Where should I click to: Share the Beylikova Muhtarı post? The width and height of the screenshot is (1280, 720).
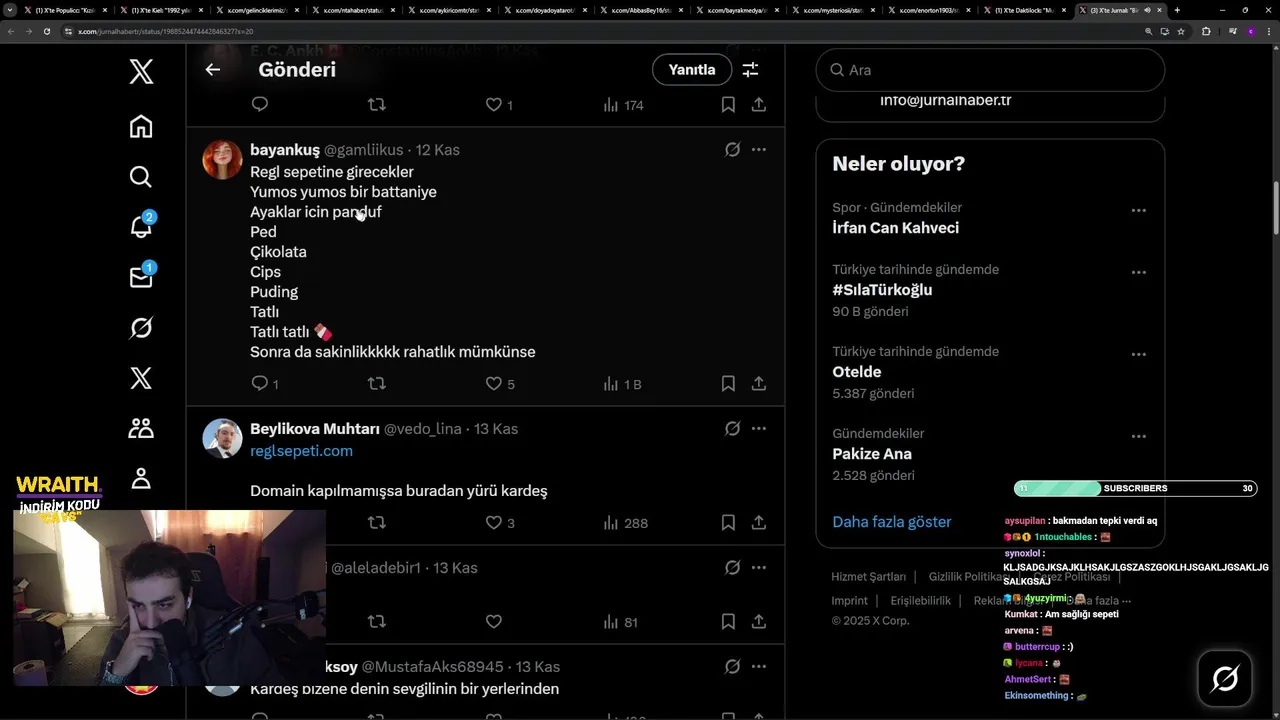[759, 522]
